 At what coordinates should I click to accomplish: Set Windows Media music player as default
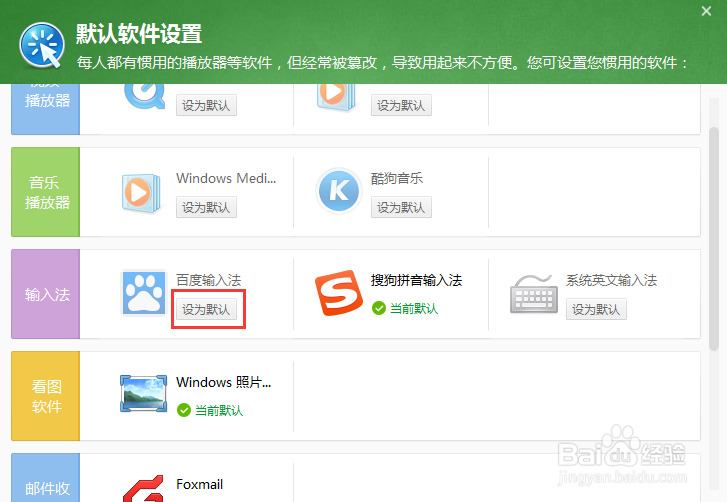(206, 207)
